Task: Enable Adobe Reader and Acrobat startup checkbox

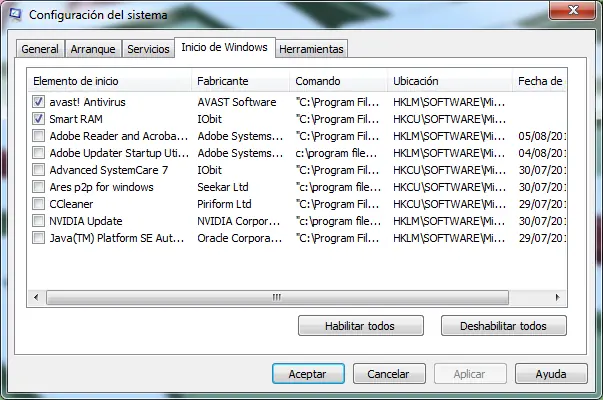Action: coord(38,136)
